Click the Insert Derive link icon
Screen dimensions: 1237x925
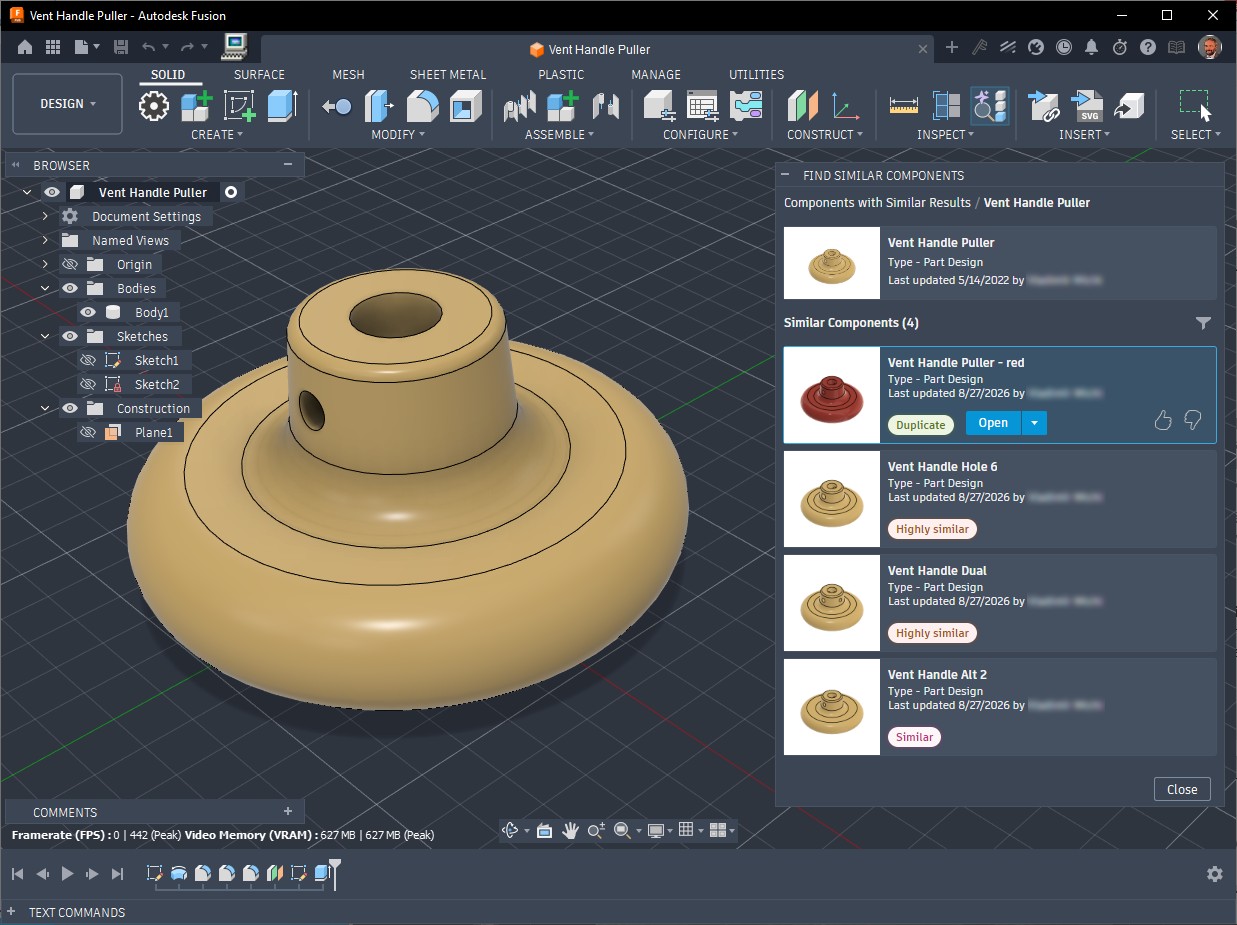pyautogui.click(x=1043, y=105)
